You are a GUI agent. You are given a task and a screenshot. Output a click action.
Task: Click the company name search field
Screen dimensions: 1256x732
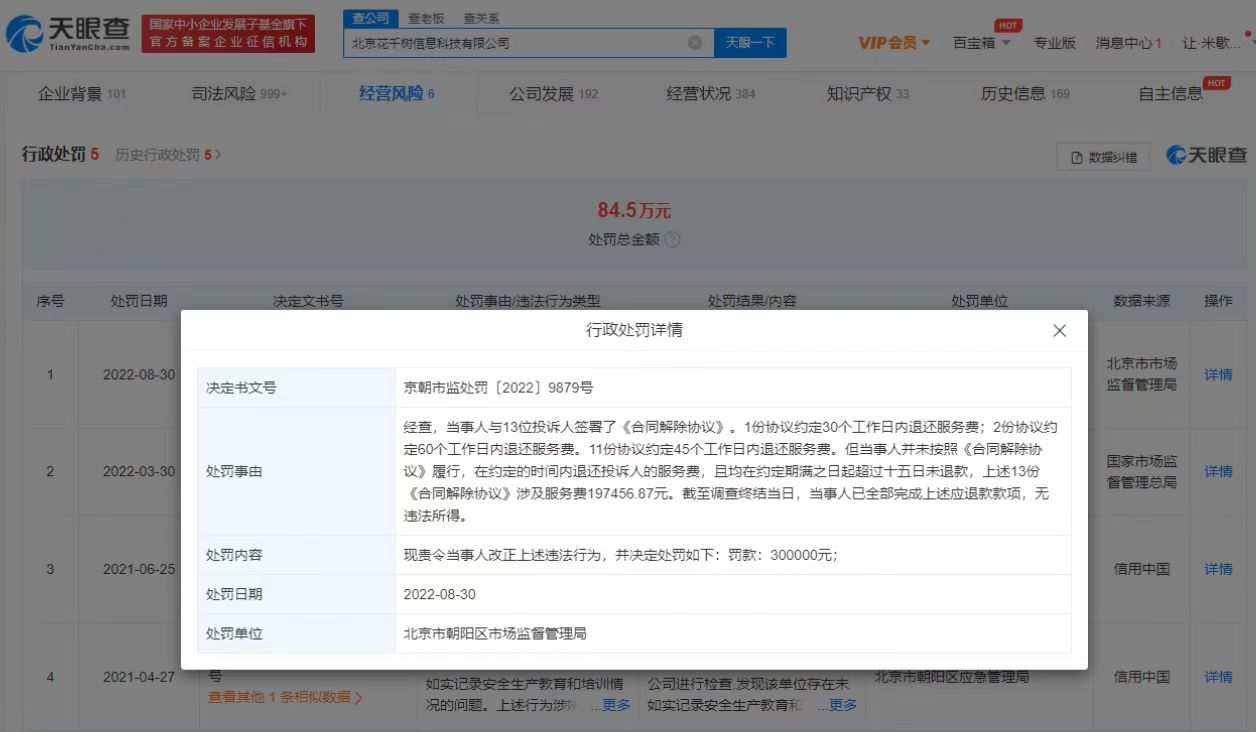point(515,43)
